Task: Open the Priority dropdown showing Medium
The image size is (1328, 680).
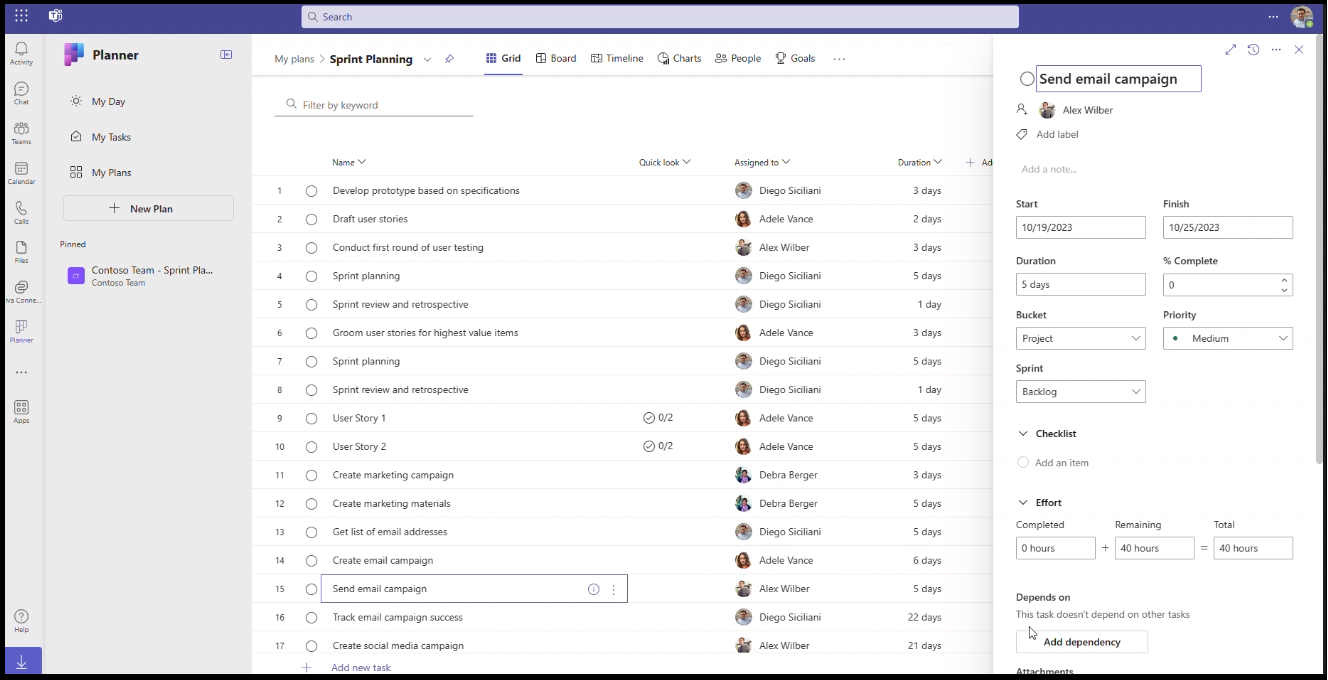Action: pos(1227,339)
